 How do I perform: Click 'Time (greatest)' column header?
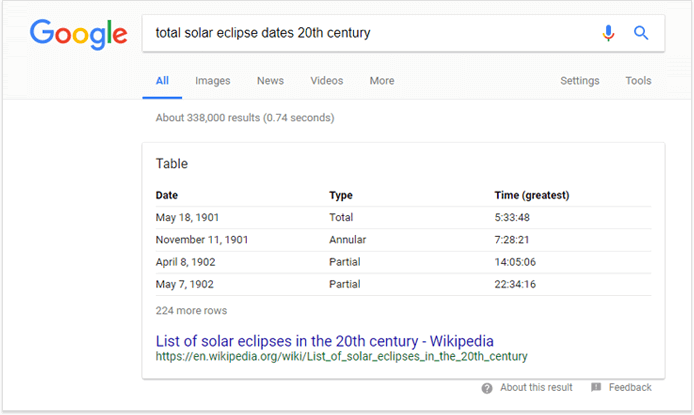point(532,196)
